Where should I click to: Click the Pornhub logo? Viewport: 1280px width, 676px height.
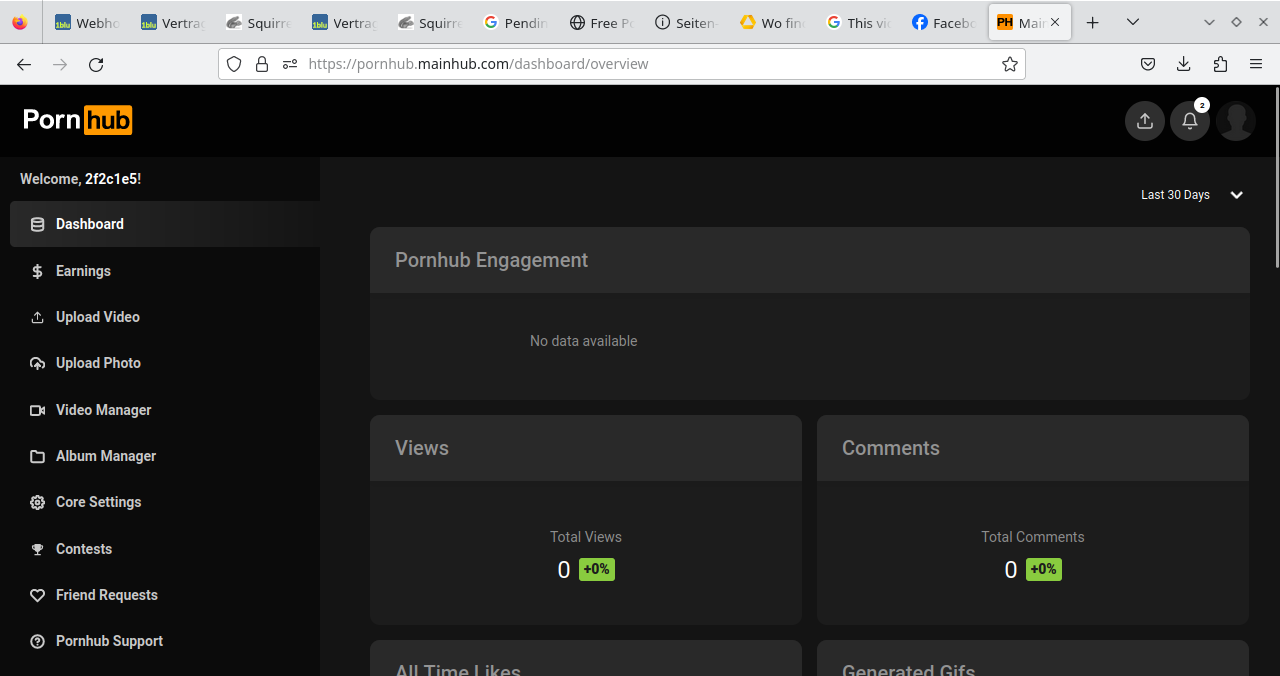coord(78,120)
